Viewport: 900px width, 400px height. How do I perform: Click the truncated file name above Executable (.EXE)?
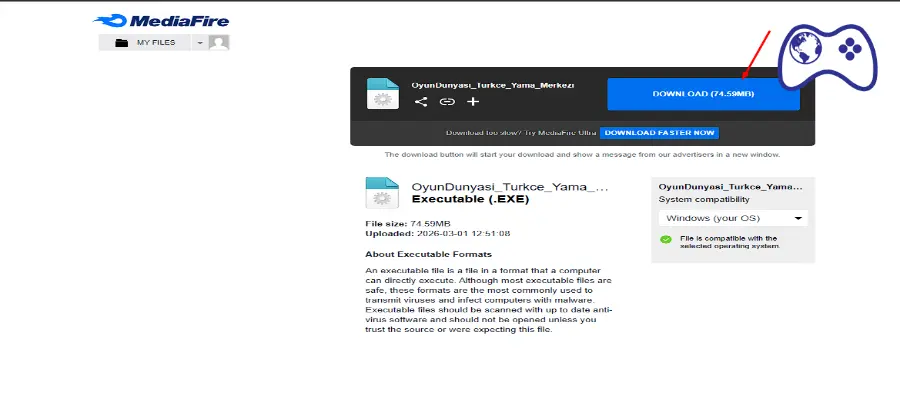(x=509, y=187)
